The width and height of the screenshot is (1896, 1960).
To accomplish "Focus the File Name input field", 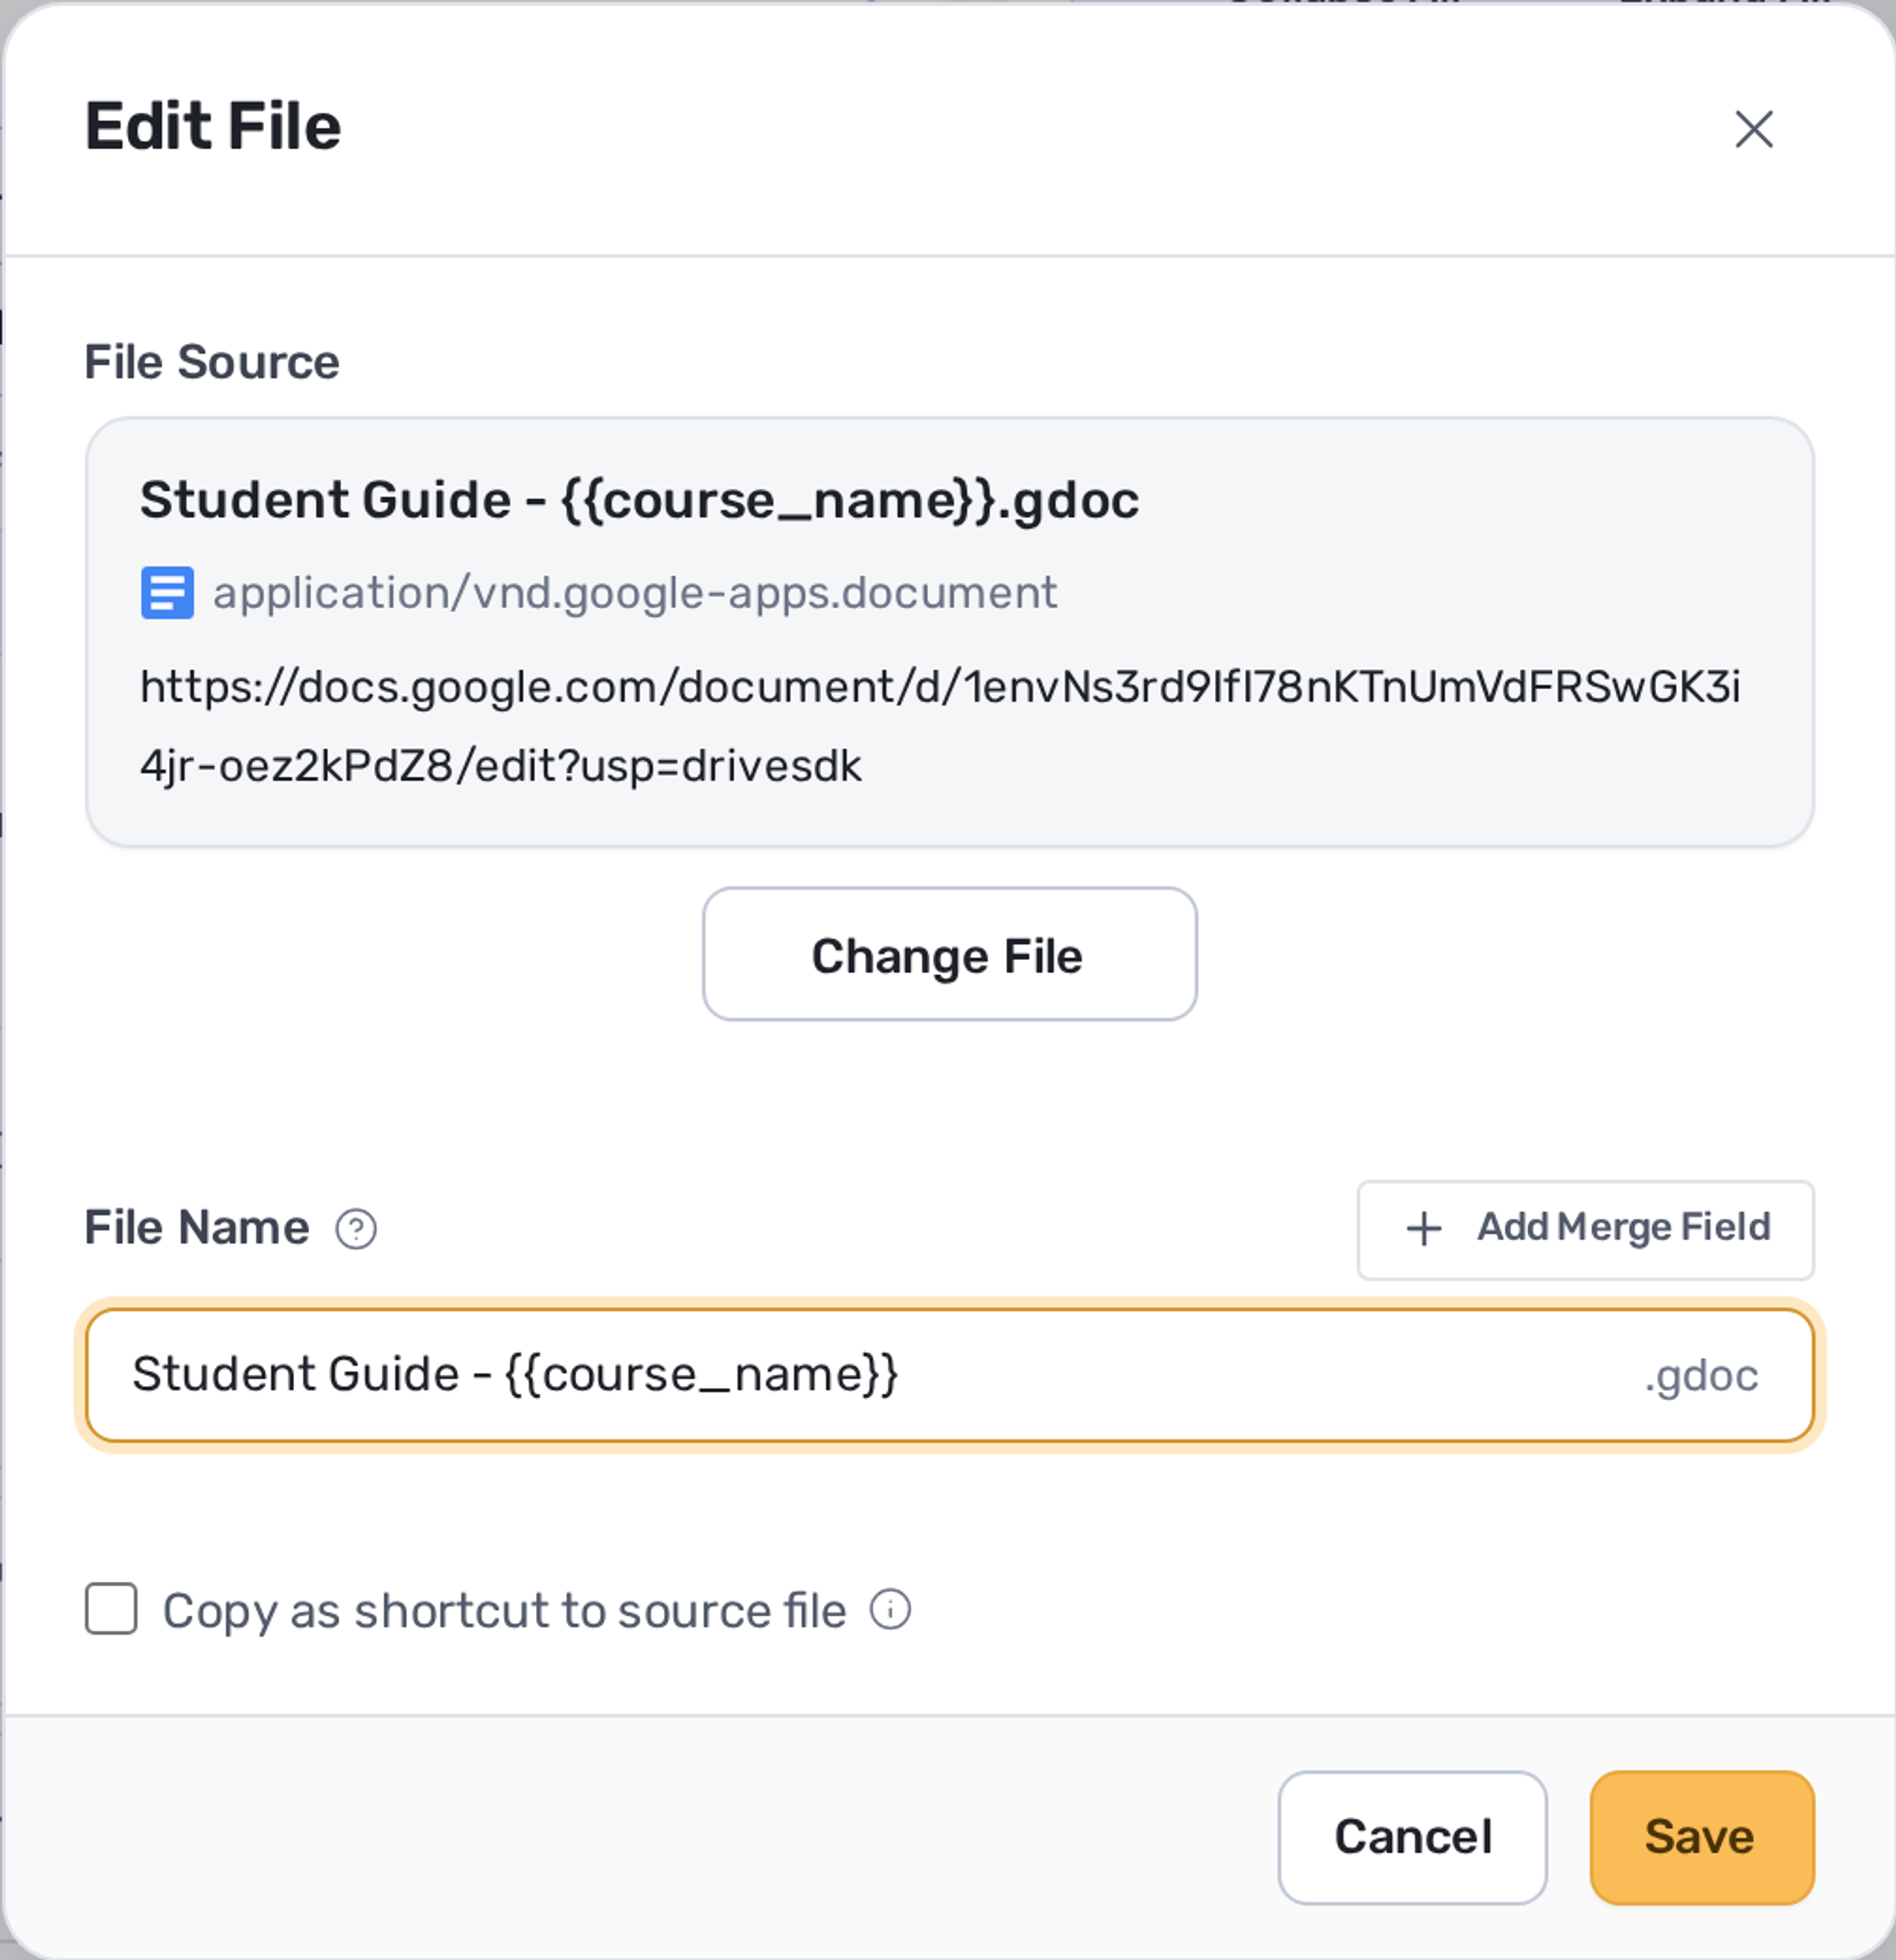I will point(949,1375).
